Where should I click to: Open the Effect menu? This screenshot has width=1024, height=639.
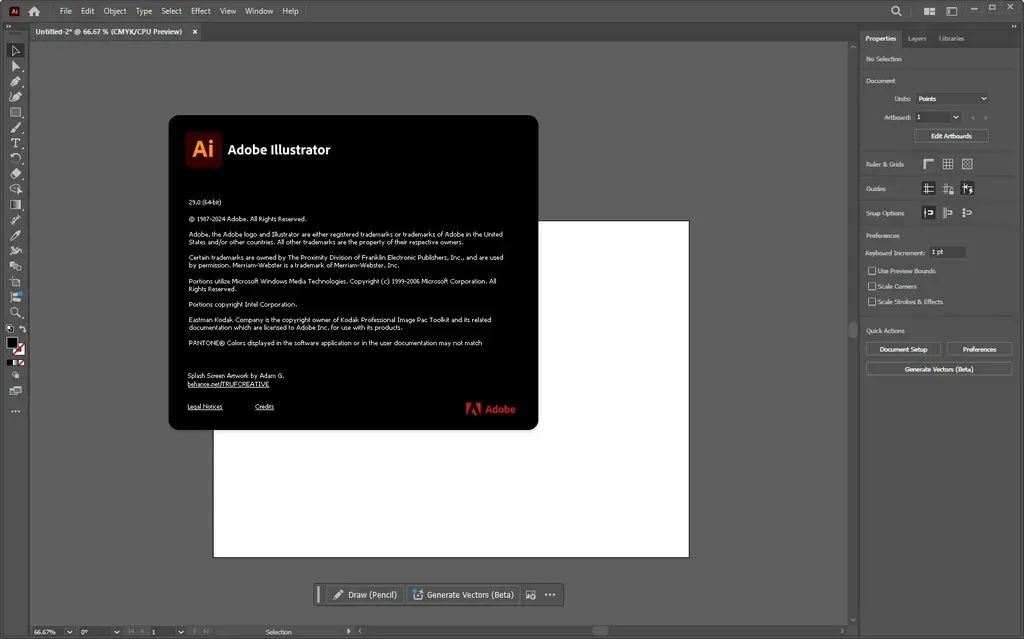point(200,11)
